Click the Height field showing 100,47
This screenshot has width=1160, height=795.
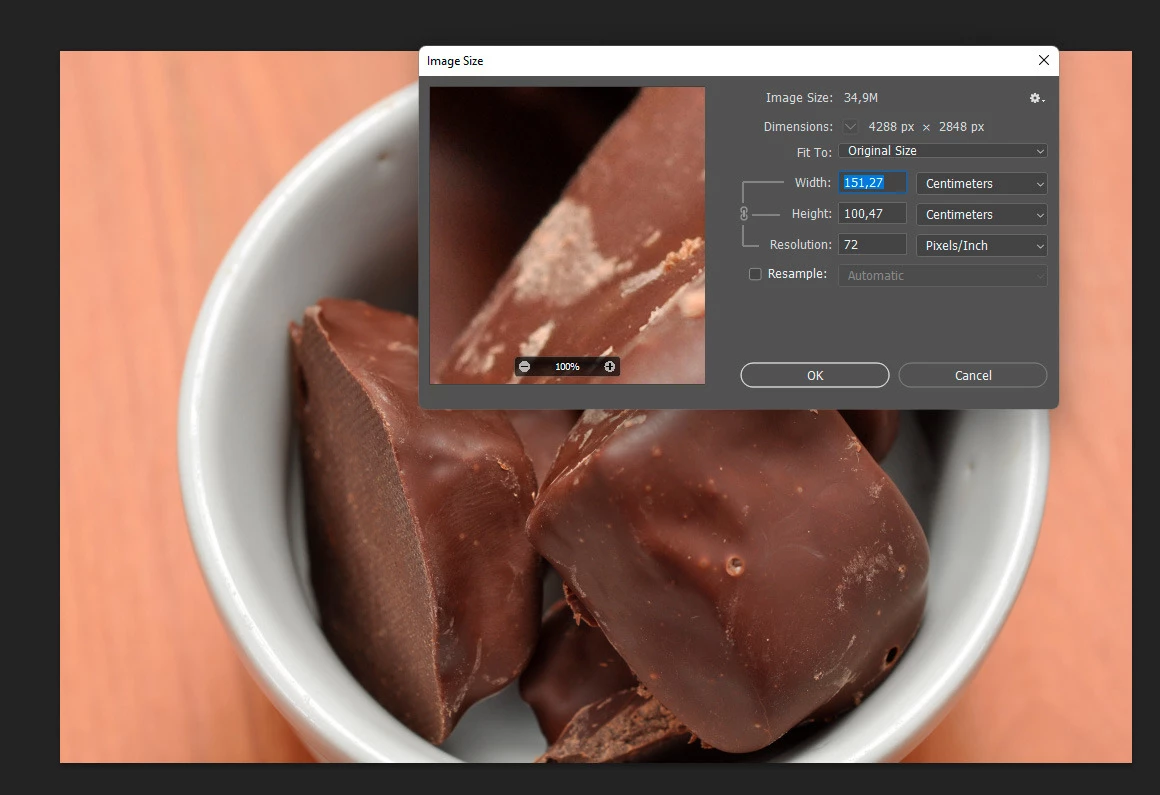click(872, 214)
